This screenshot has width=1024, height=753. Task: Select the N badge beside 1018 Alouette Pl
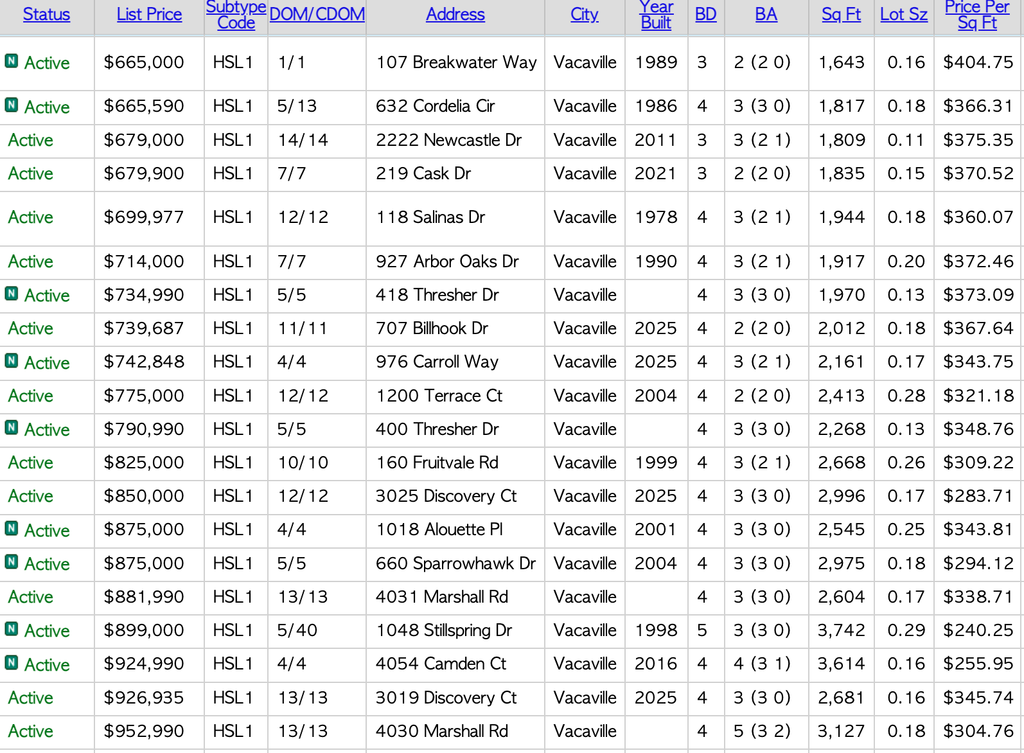point(11,529)
